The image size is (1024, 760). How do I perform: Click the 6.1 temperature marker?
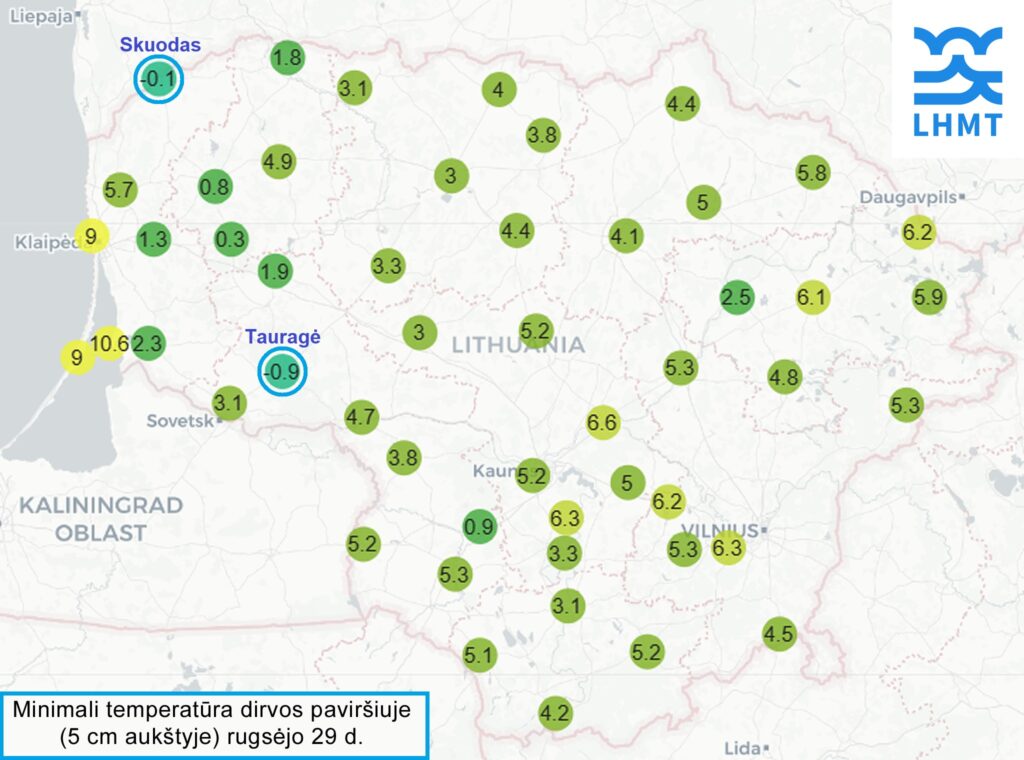pos(812,297)
